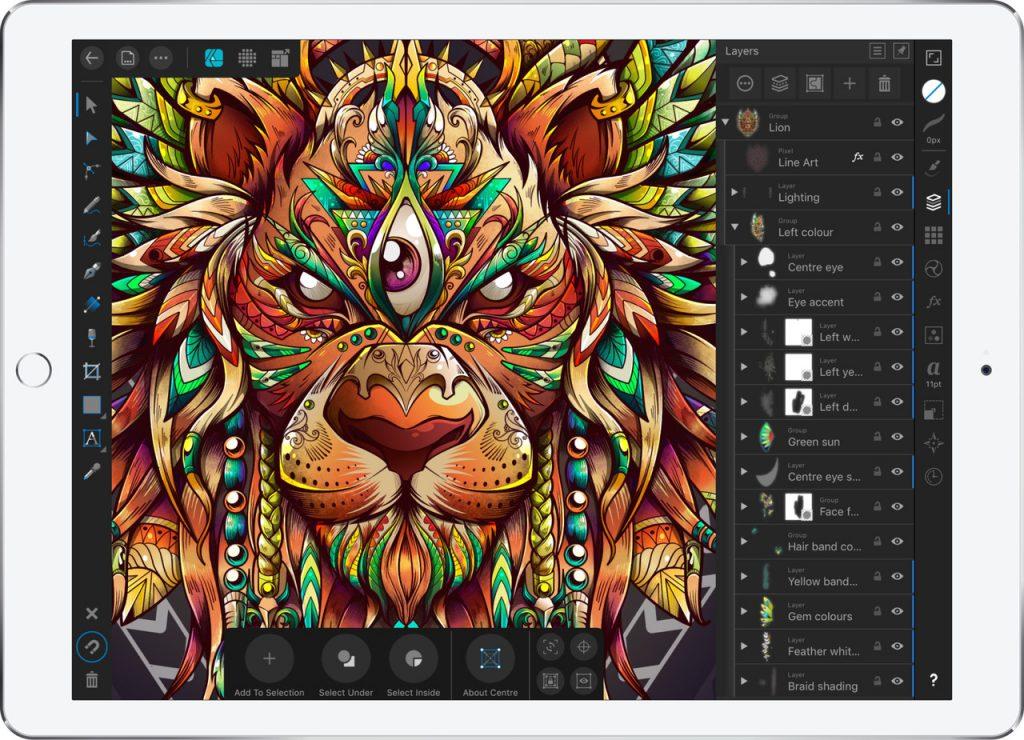Add a new layer with plus

(849, 85)
